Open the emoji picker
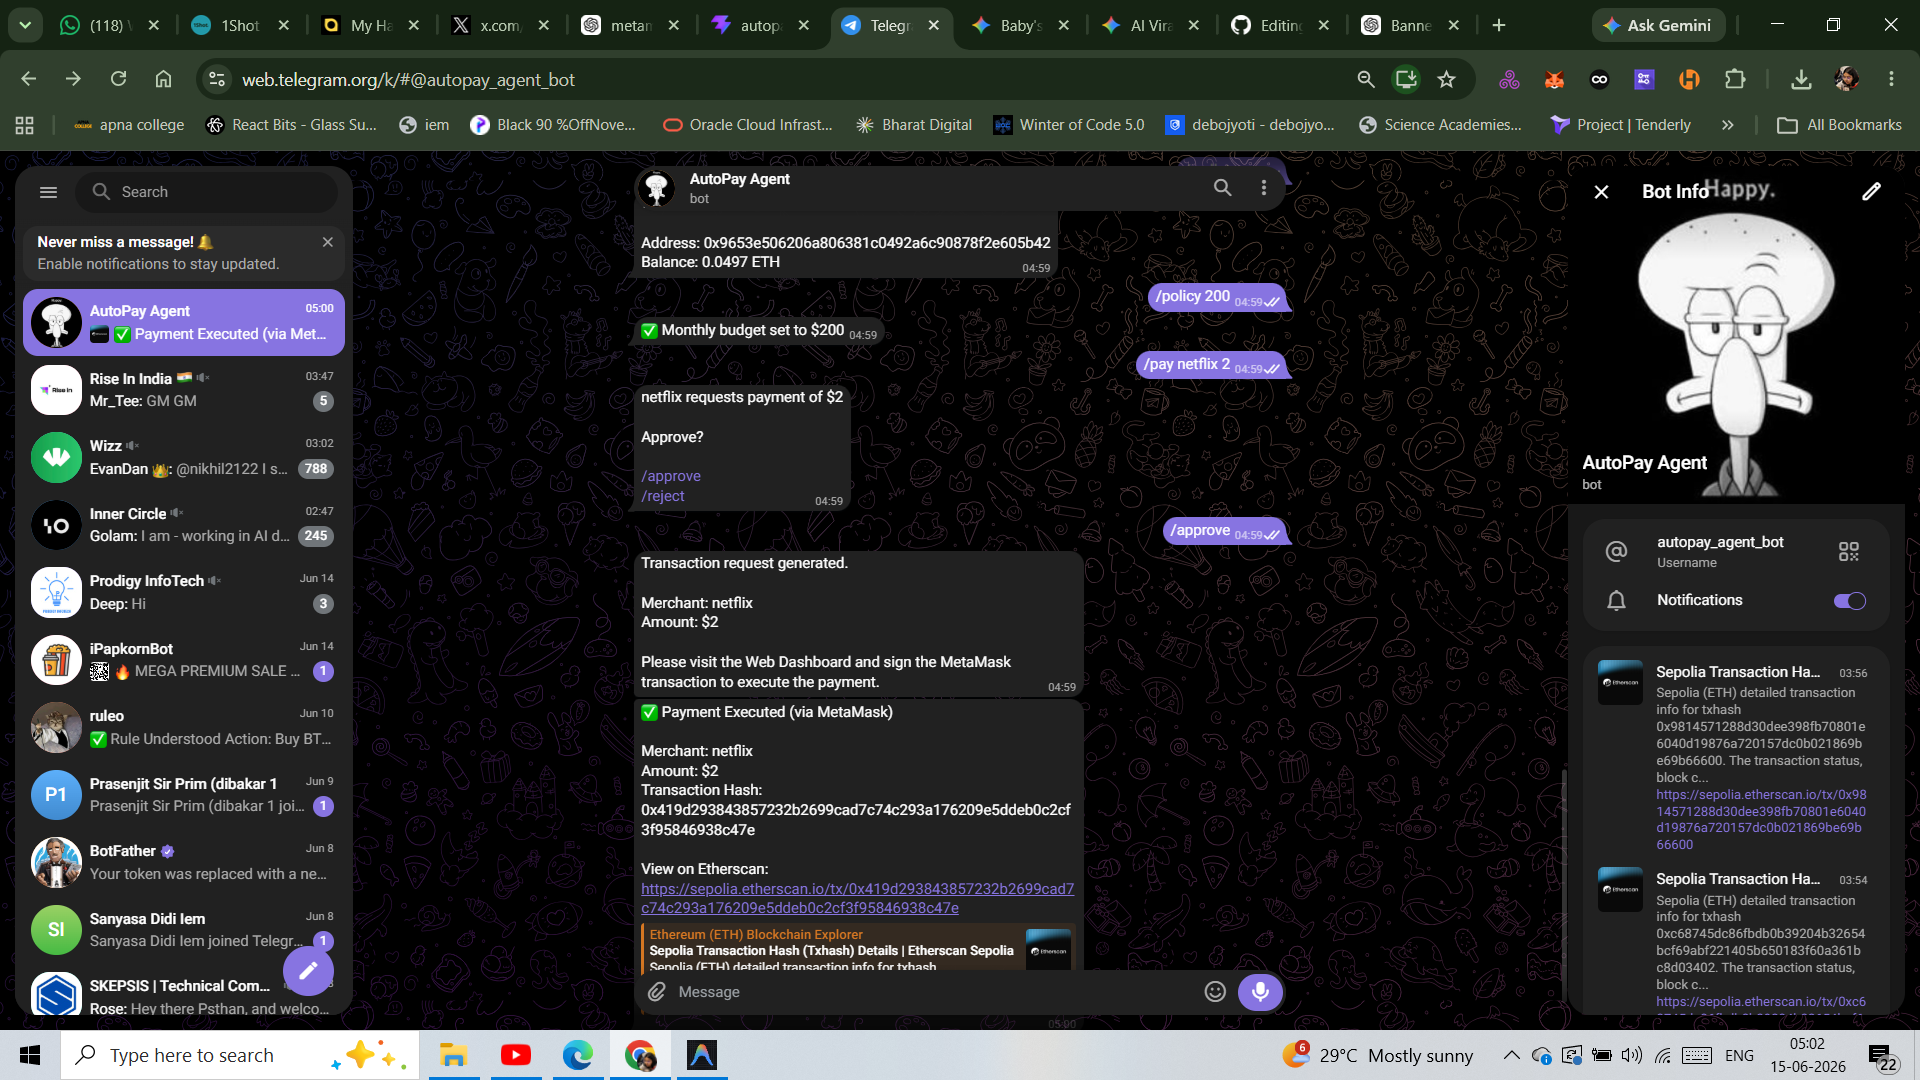 click(1215, 992)
